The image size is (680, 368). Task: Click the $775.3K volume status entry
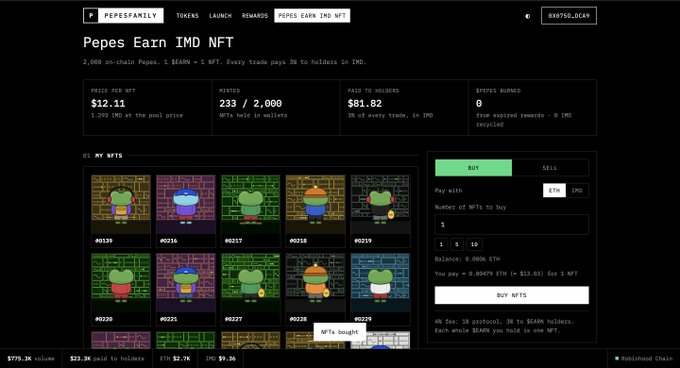click(31, 359)
